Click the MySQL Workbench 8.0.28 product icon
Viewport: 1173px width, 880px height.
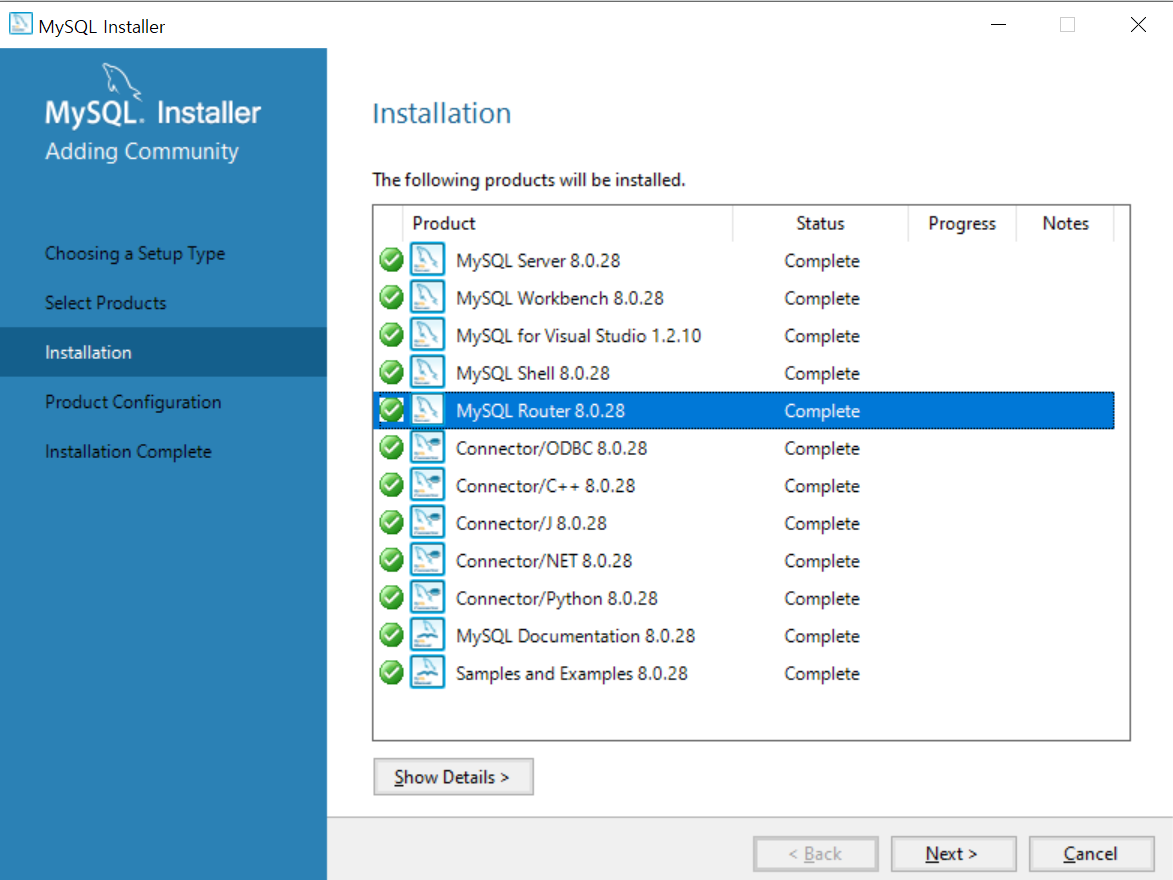pyautogui.click(x=427, y=297)
